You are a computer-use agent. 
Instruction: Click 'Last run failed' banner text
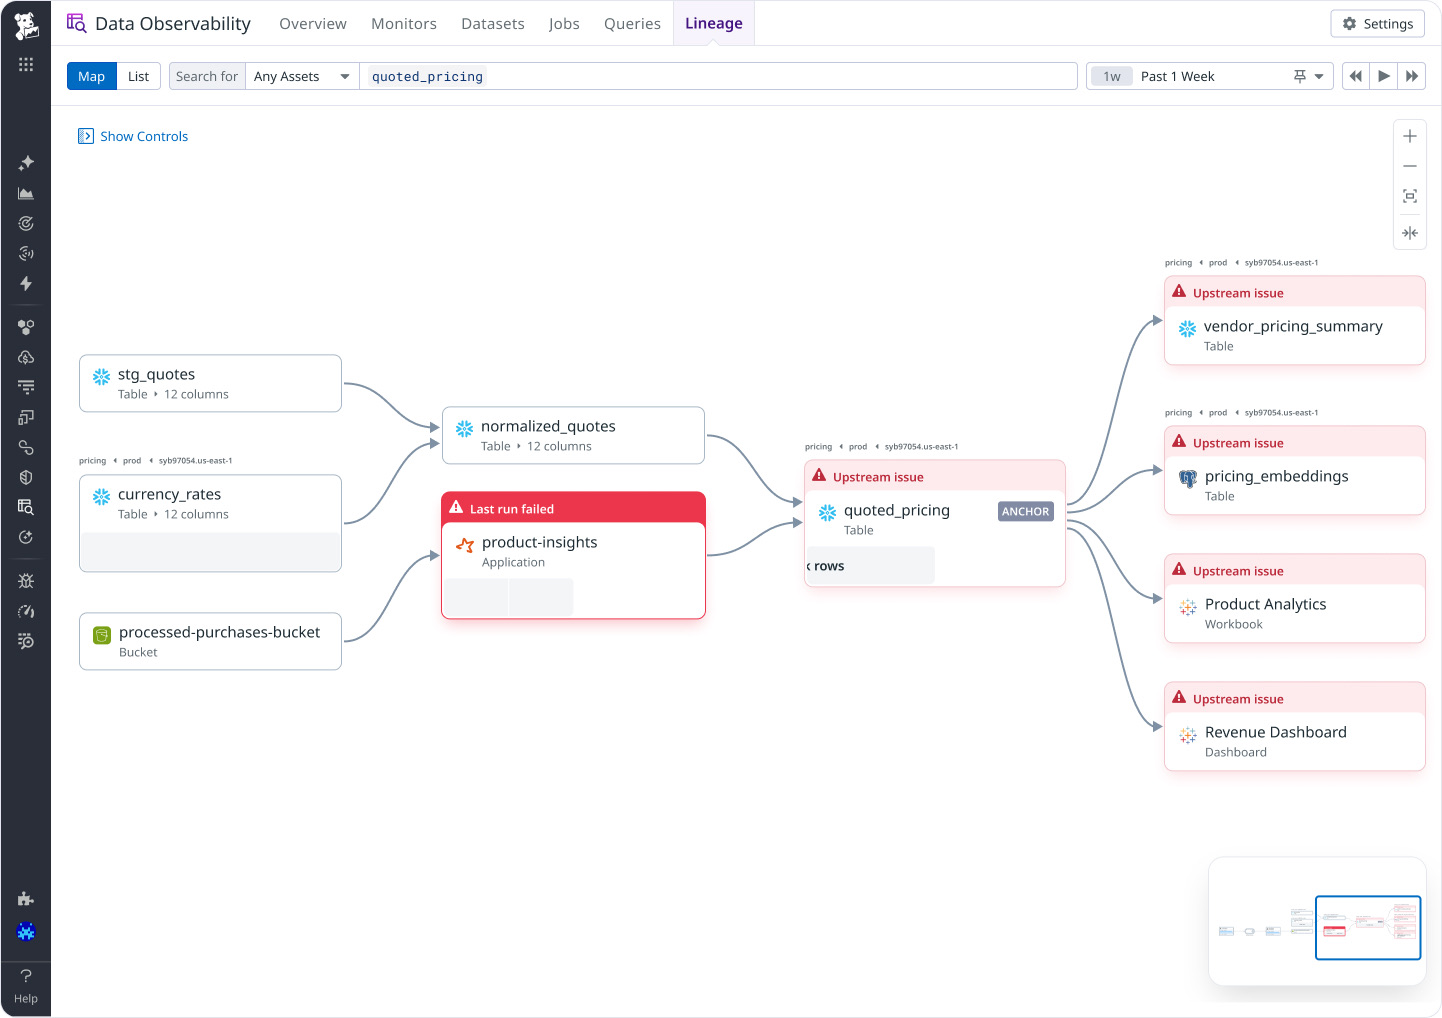coord(512,509)
